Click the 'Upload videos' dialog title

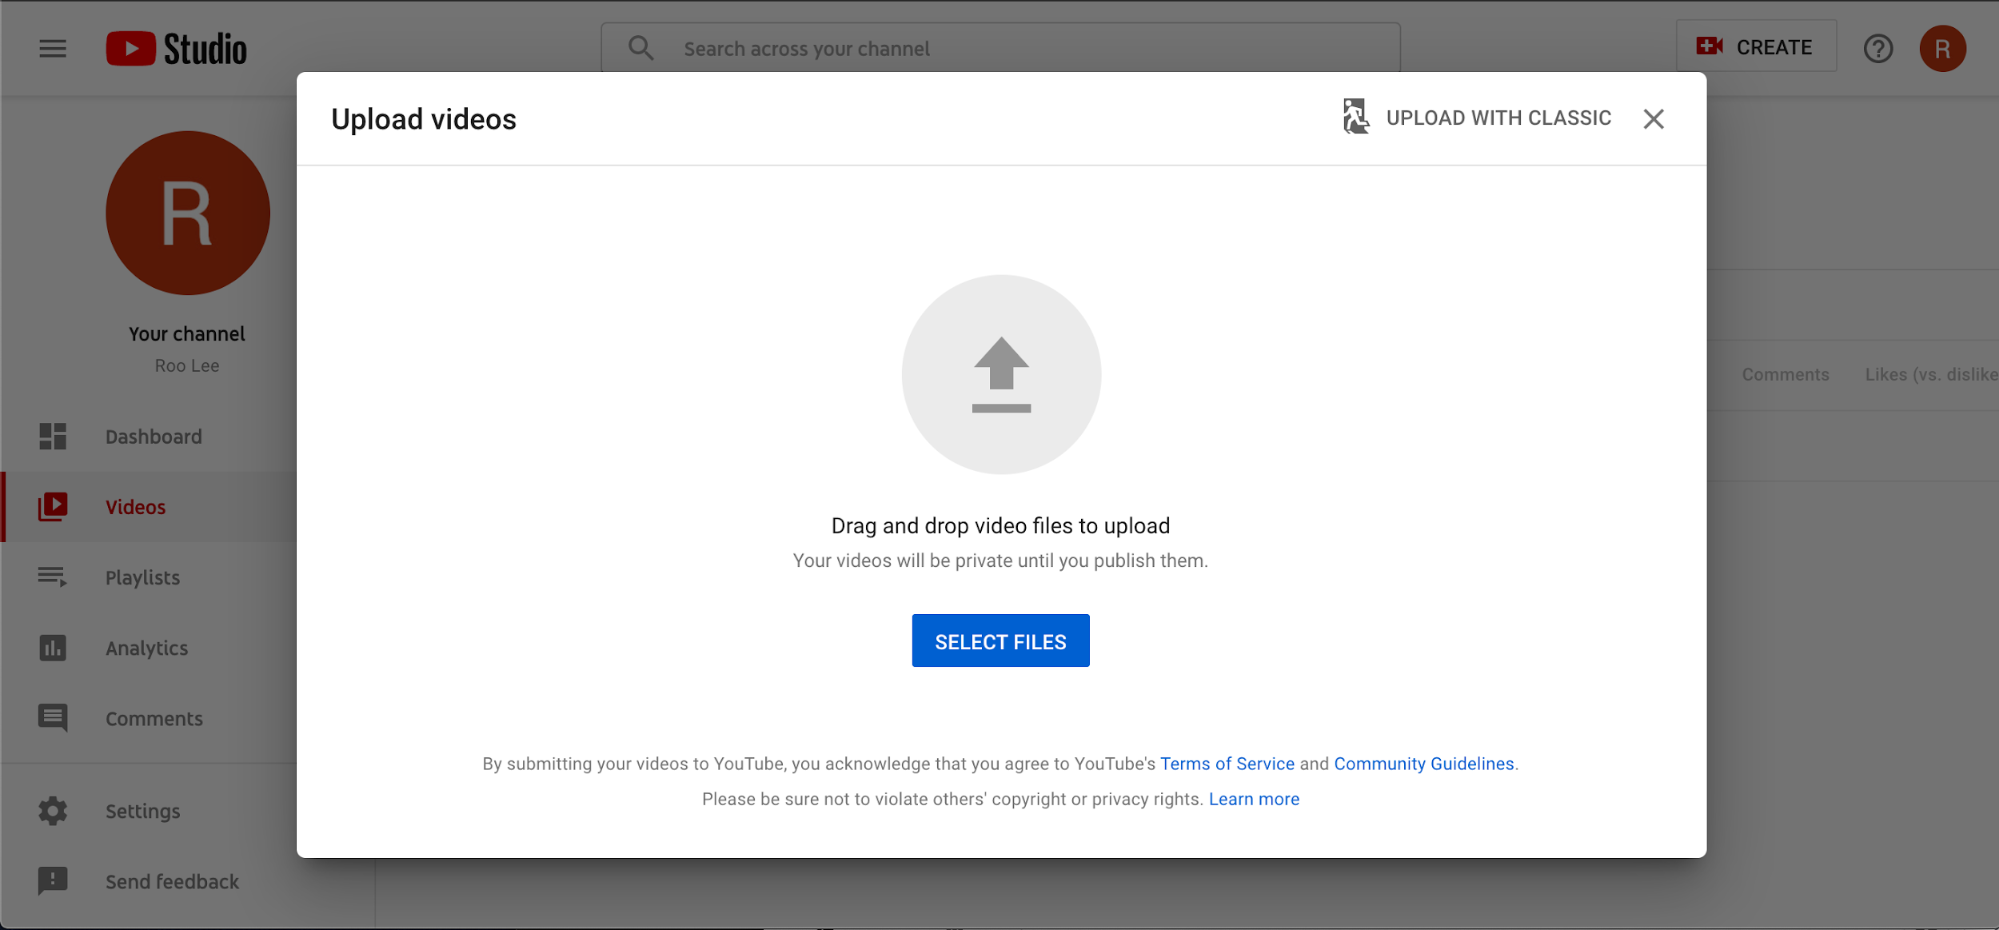(x=424, y=119)
